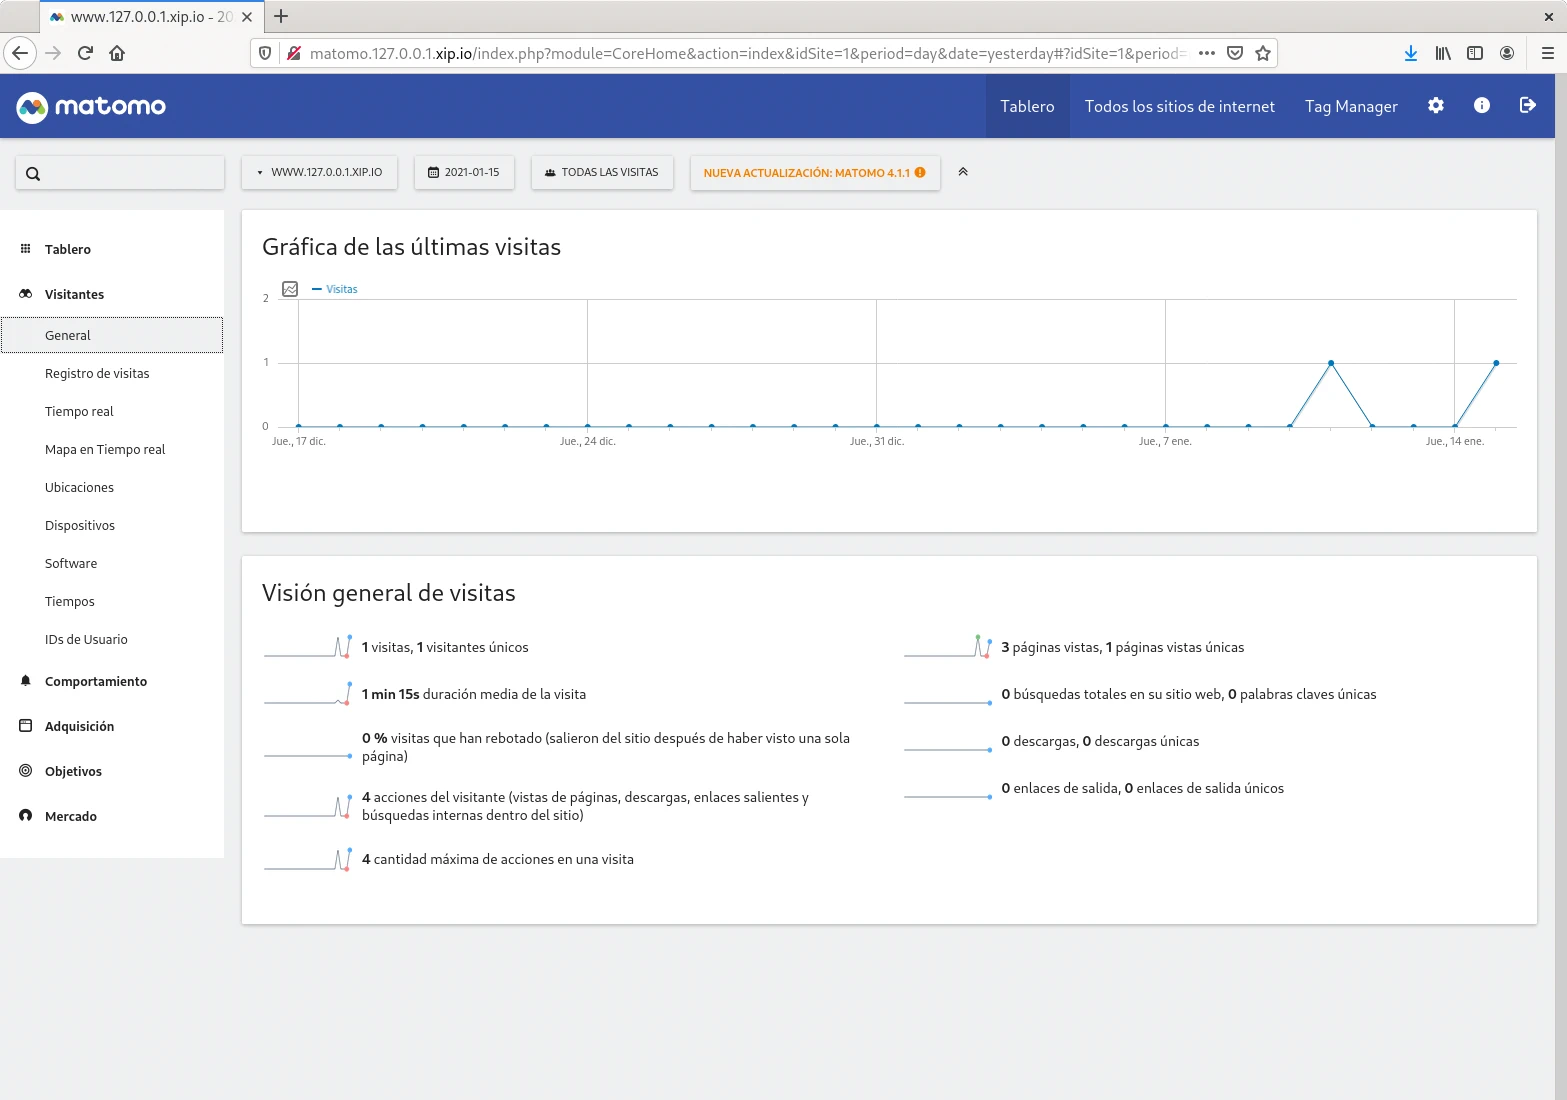Open the Todas las visitas segment selector

[601, 172]
